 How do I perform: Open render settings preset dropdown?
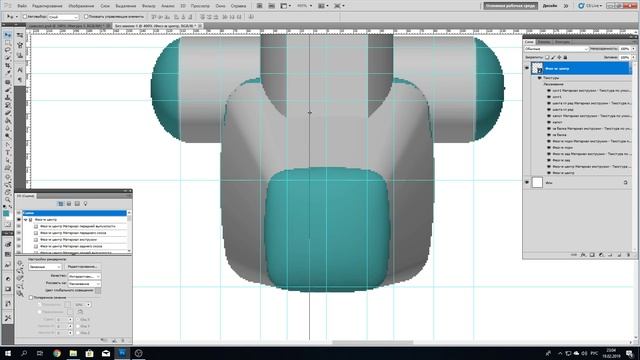pyautogui.click(x=44, y=267)
